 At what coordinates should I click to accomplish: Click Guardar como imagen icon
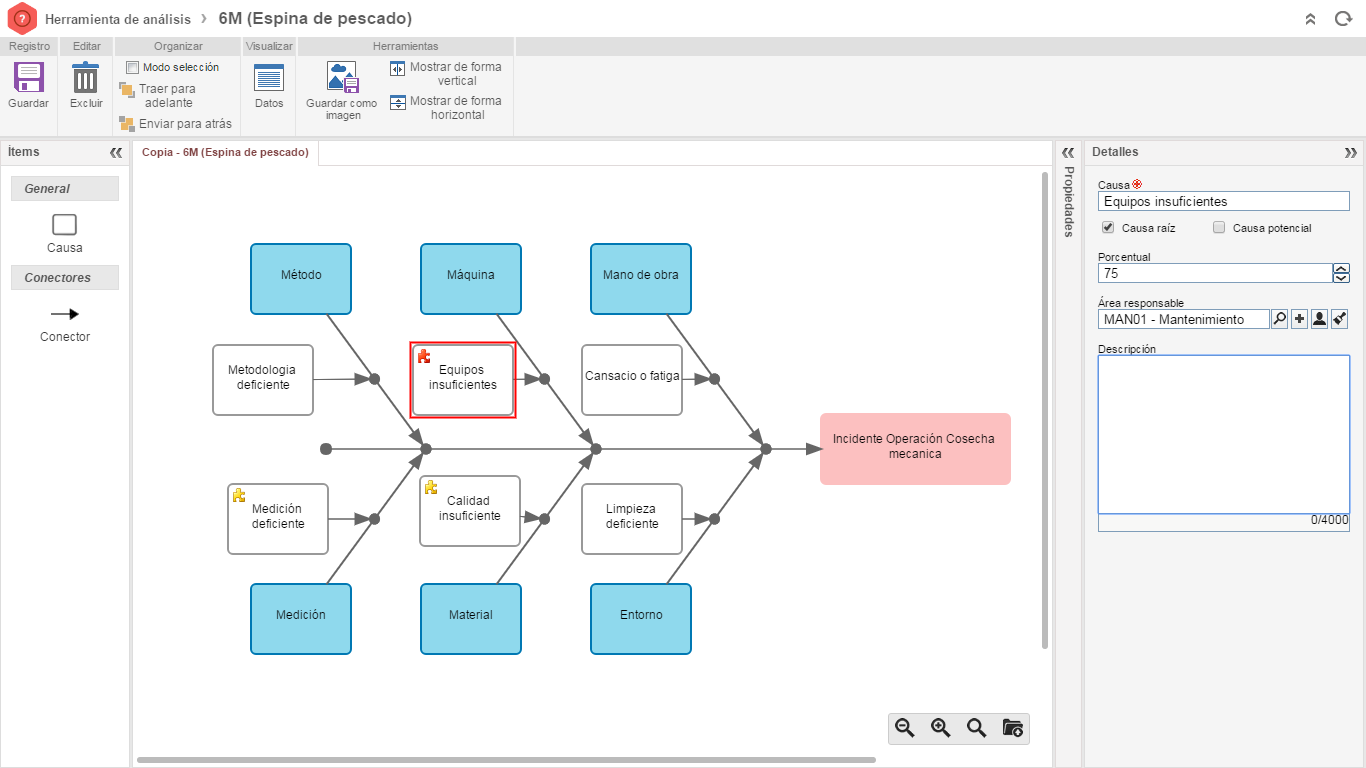coord(342,78)
